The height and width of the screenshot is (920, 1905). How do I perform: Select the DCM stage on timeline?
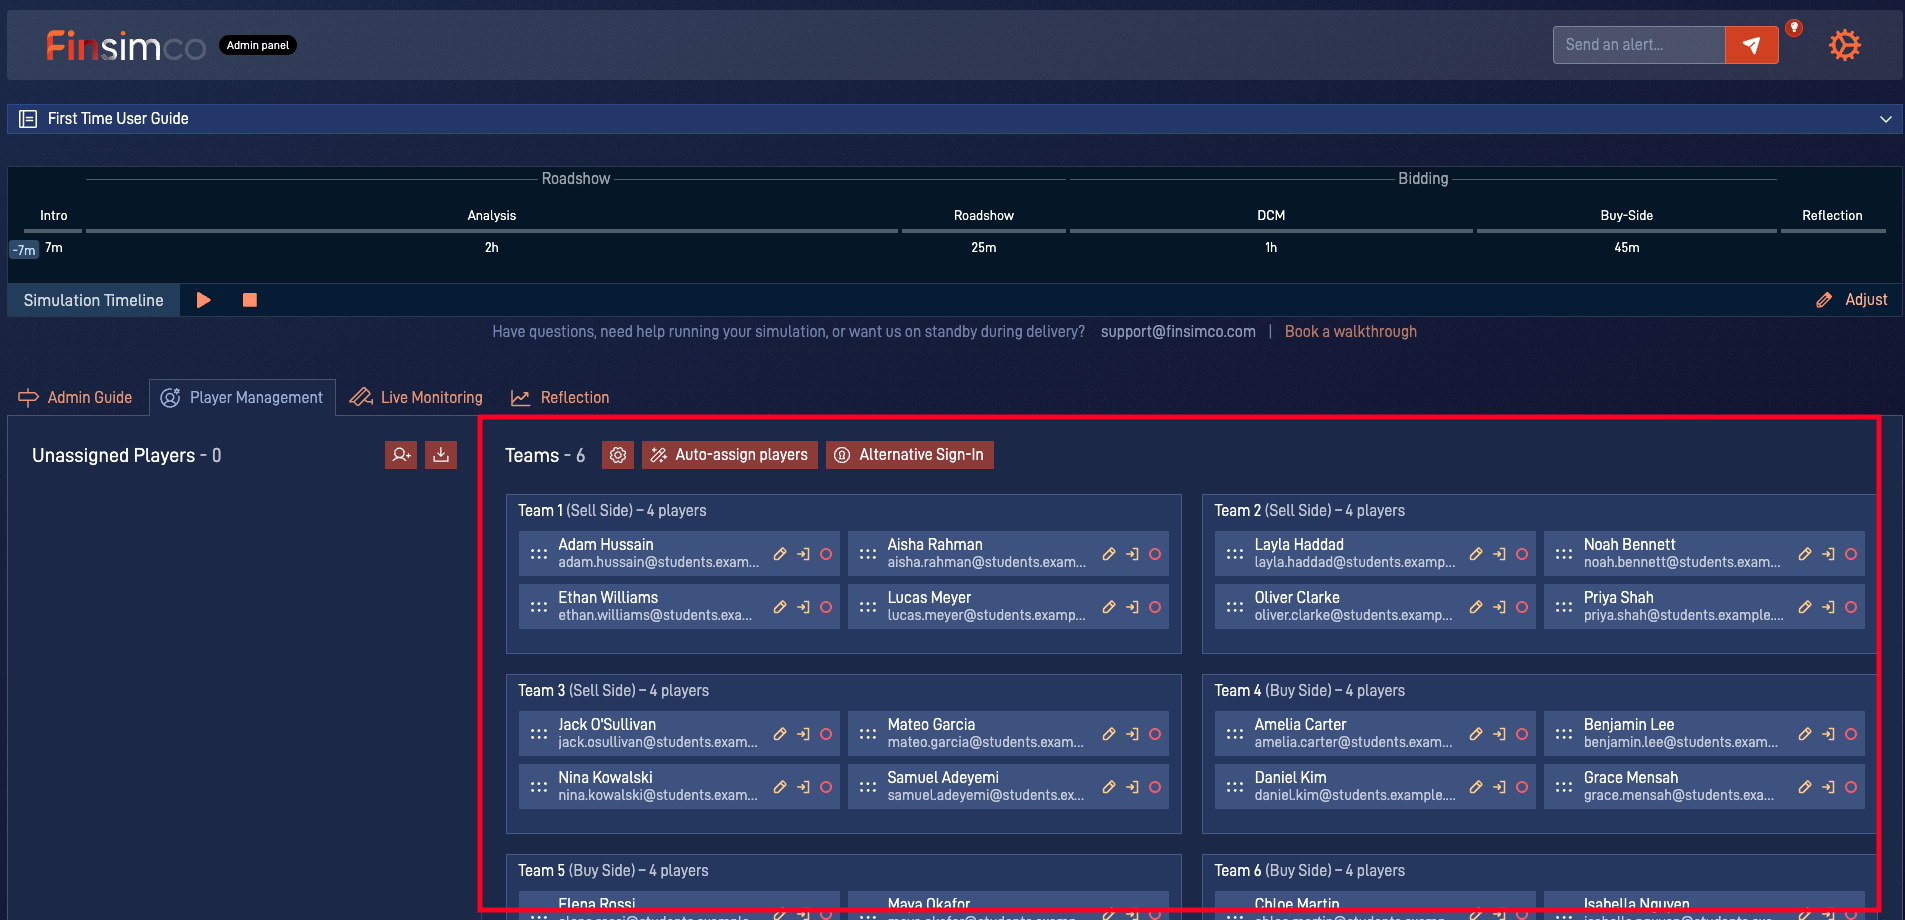coord(1271,216)
